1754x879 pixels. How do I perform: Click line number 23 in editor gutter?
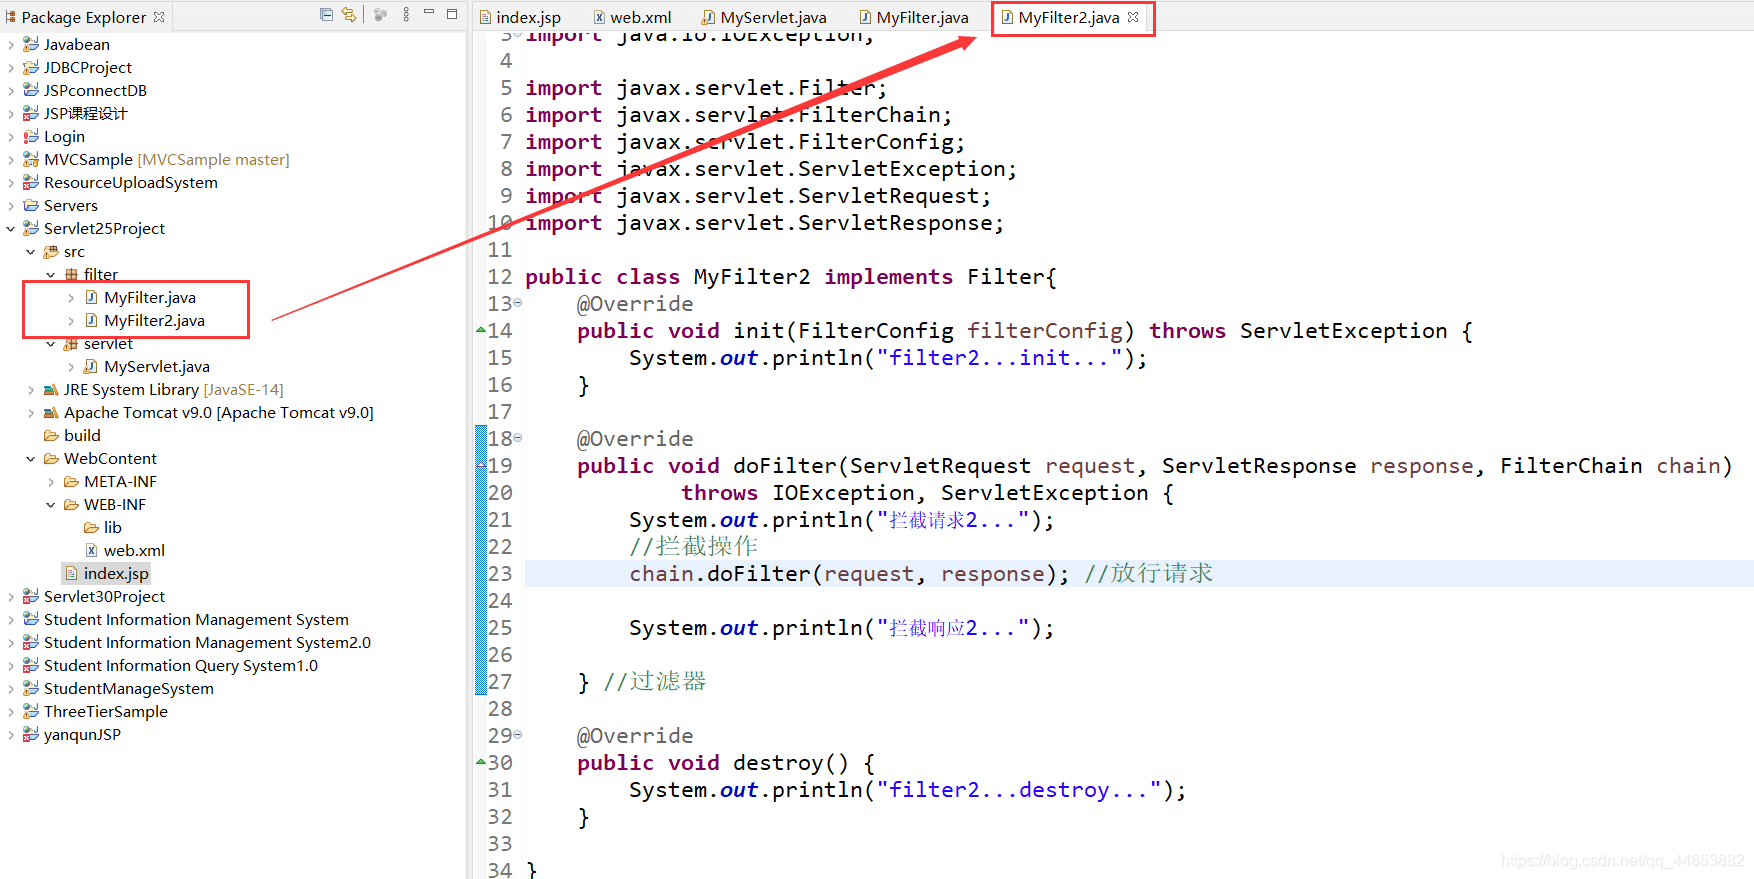pos(500,574)
